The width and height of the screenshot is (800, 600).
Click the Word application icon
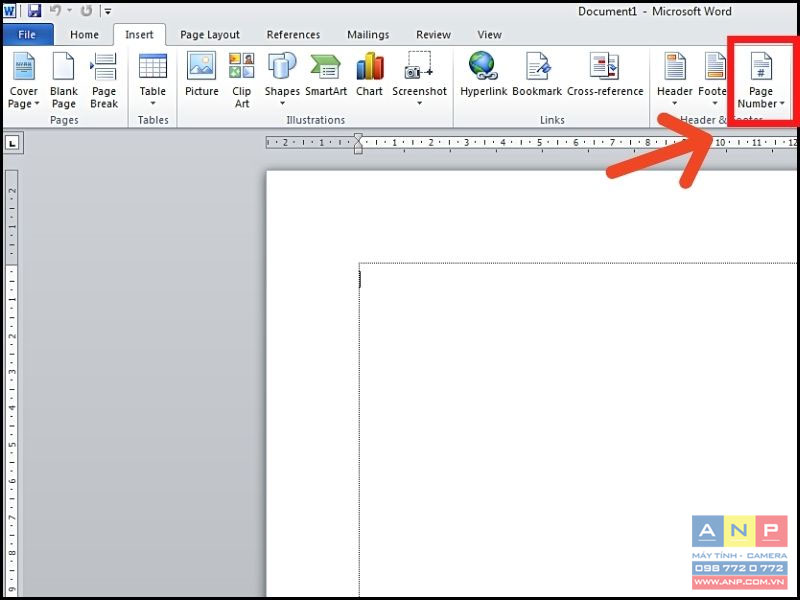tap(10, 10)
